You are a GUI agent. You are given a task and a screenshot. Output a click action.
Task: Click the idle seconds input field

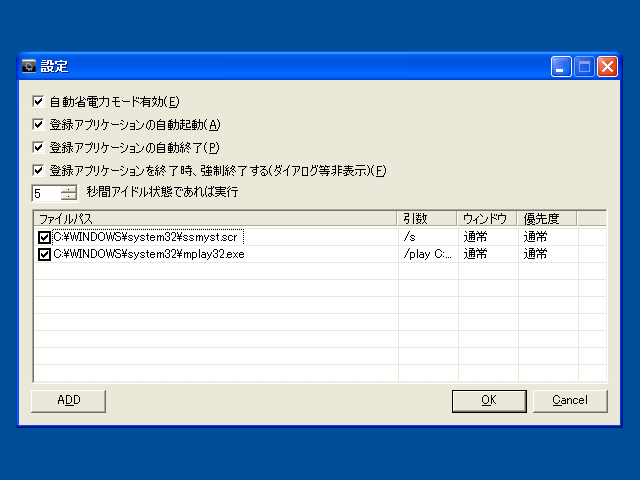tap(47, 193)
